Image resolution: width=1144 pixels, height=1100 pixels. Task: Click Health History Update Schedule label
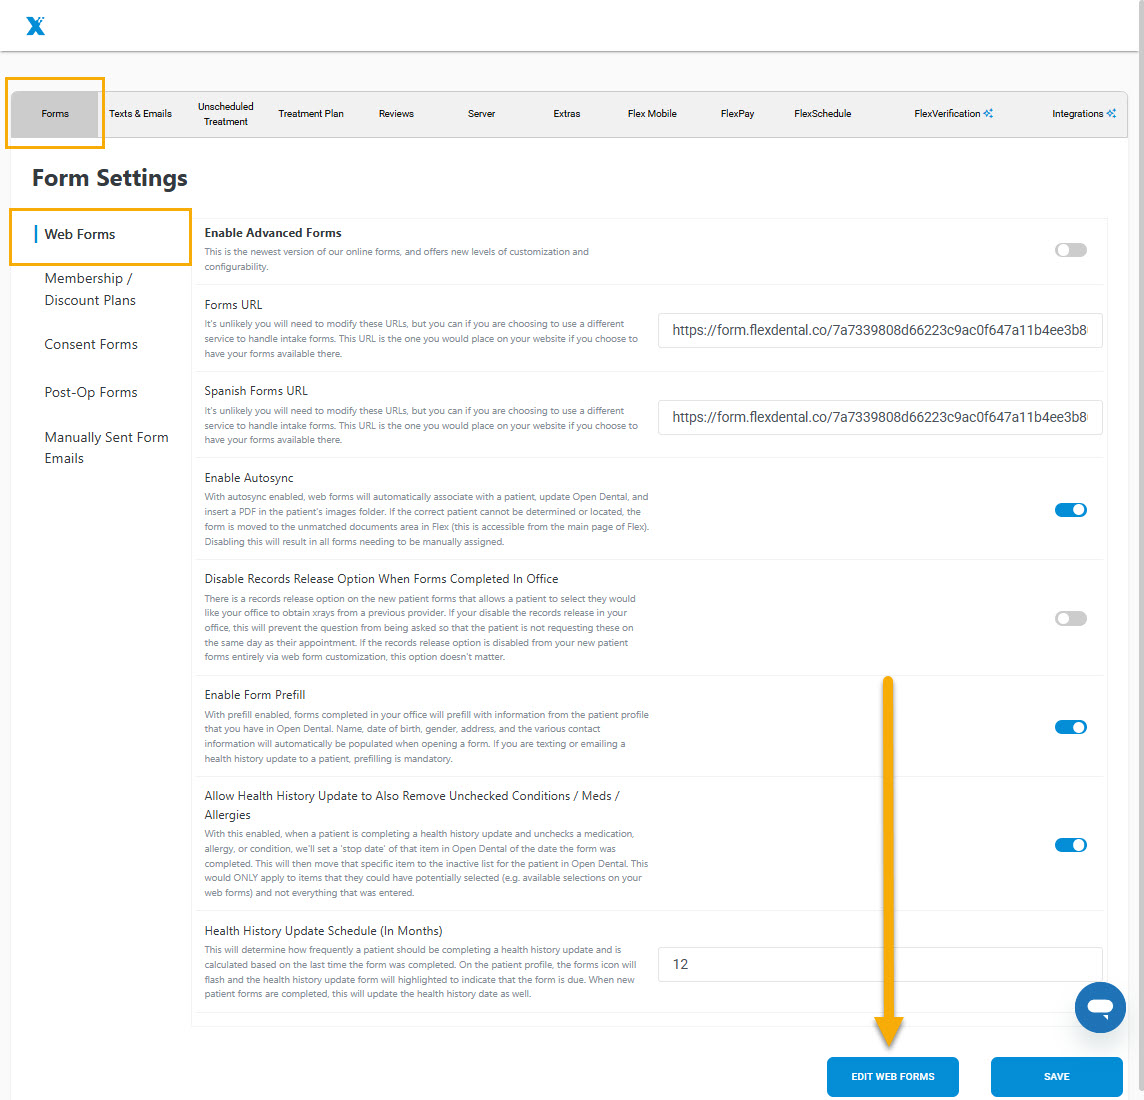pos(323,931)
